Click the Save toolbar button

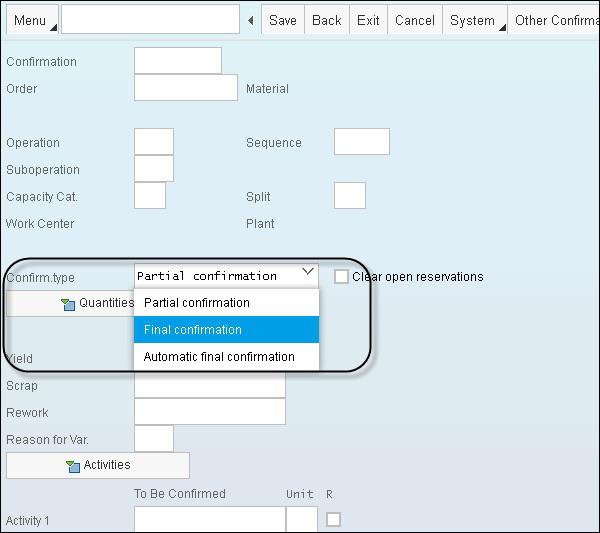point(283,20)
